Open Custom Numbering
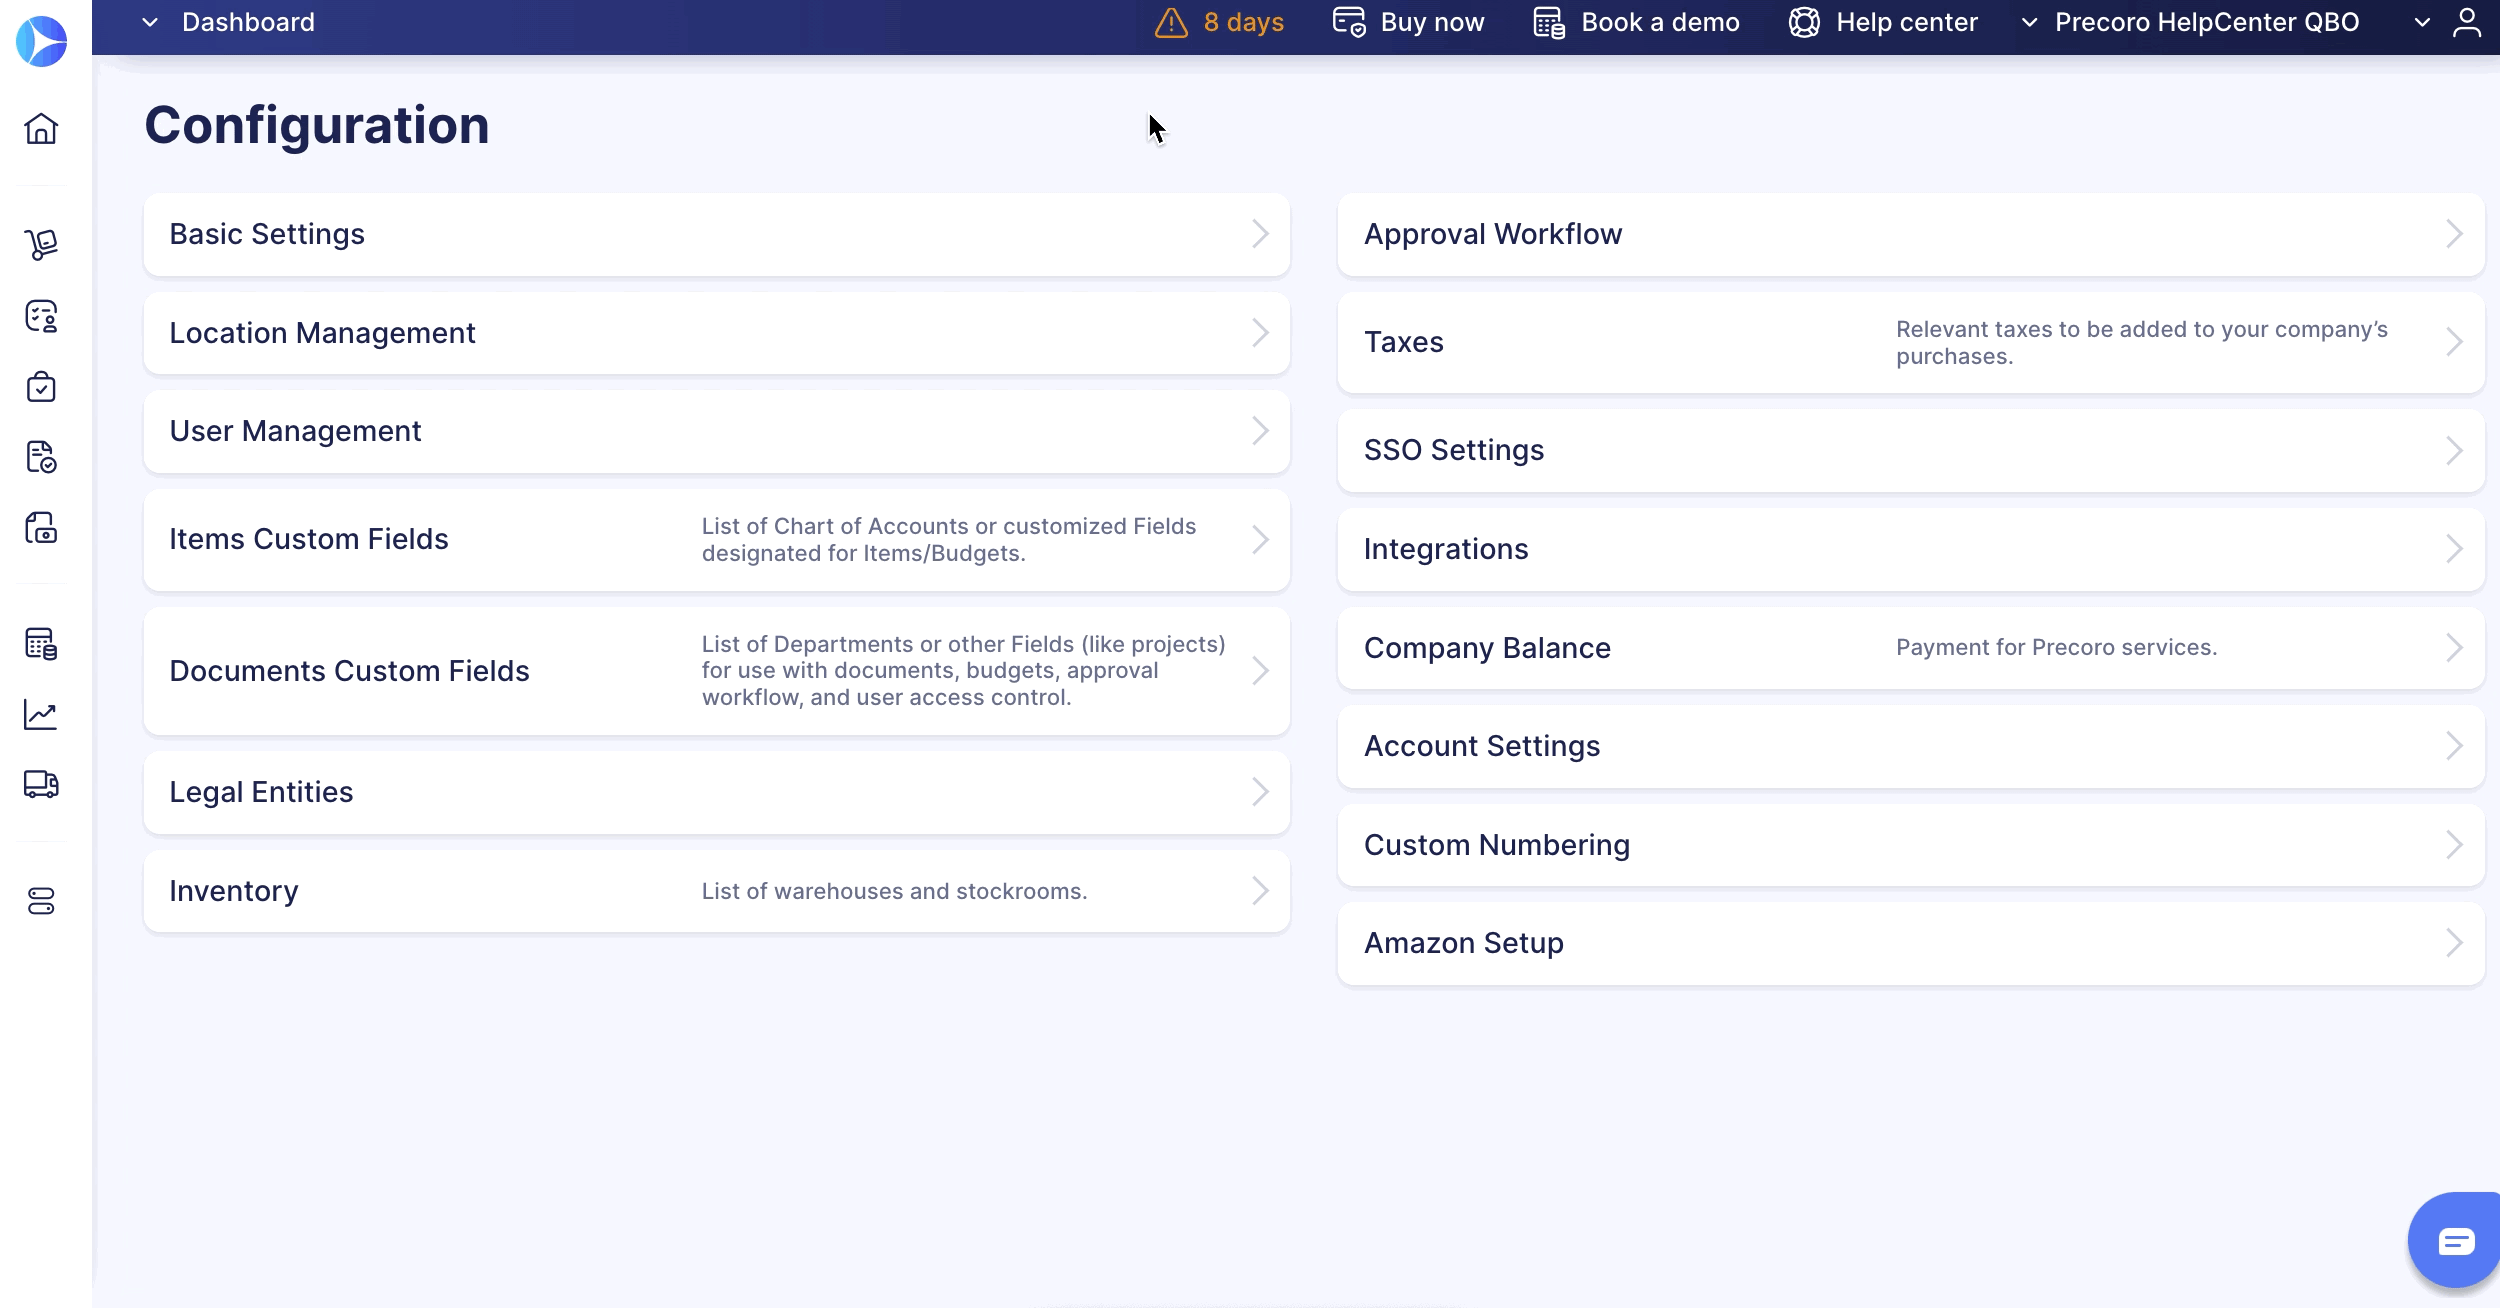Viewport: 2500px width, 1308px height. tap(1911, 845)
